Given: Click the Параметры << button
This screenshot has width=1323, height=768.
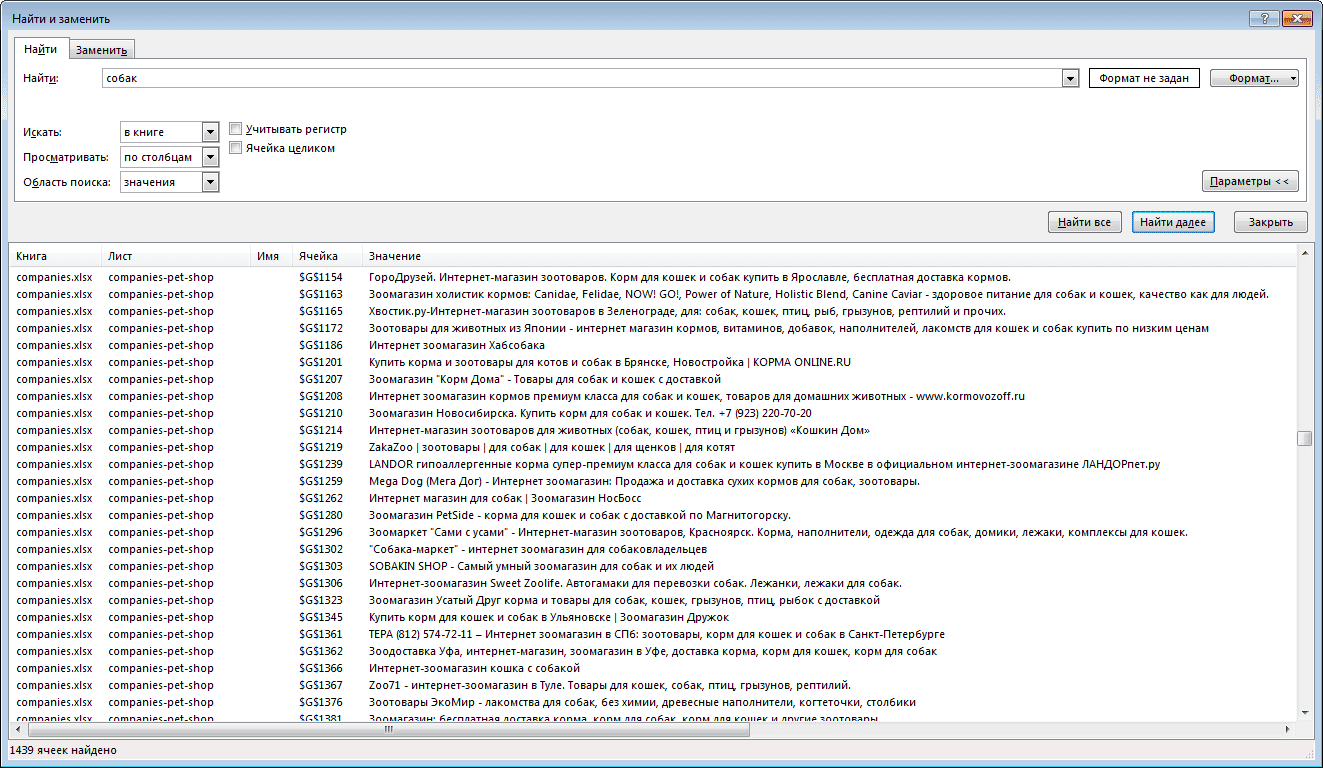Looking at the screenshot, I should (1250, 181).
